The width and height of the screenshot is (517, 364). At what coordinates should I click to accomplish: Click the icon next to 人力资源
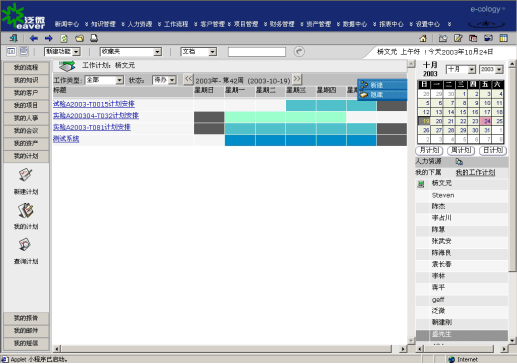pos(459,162)
